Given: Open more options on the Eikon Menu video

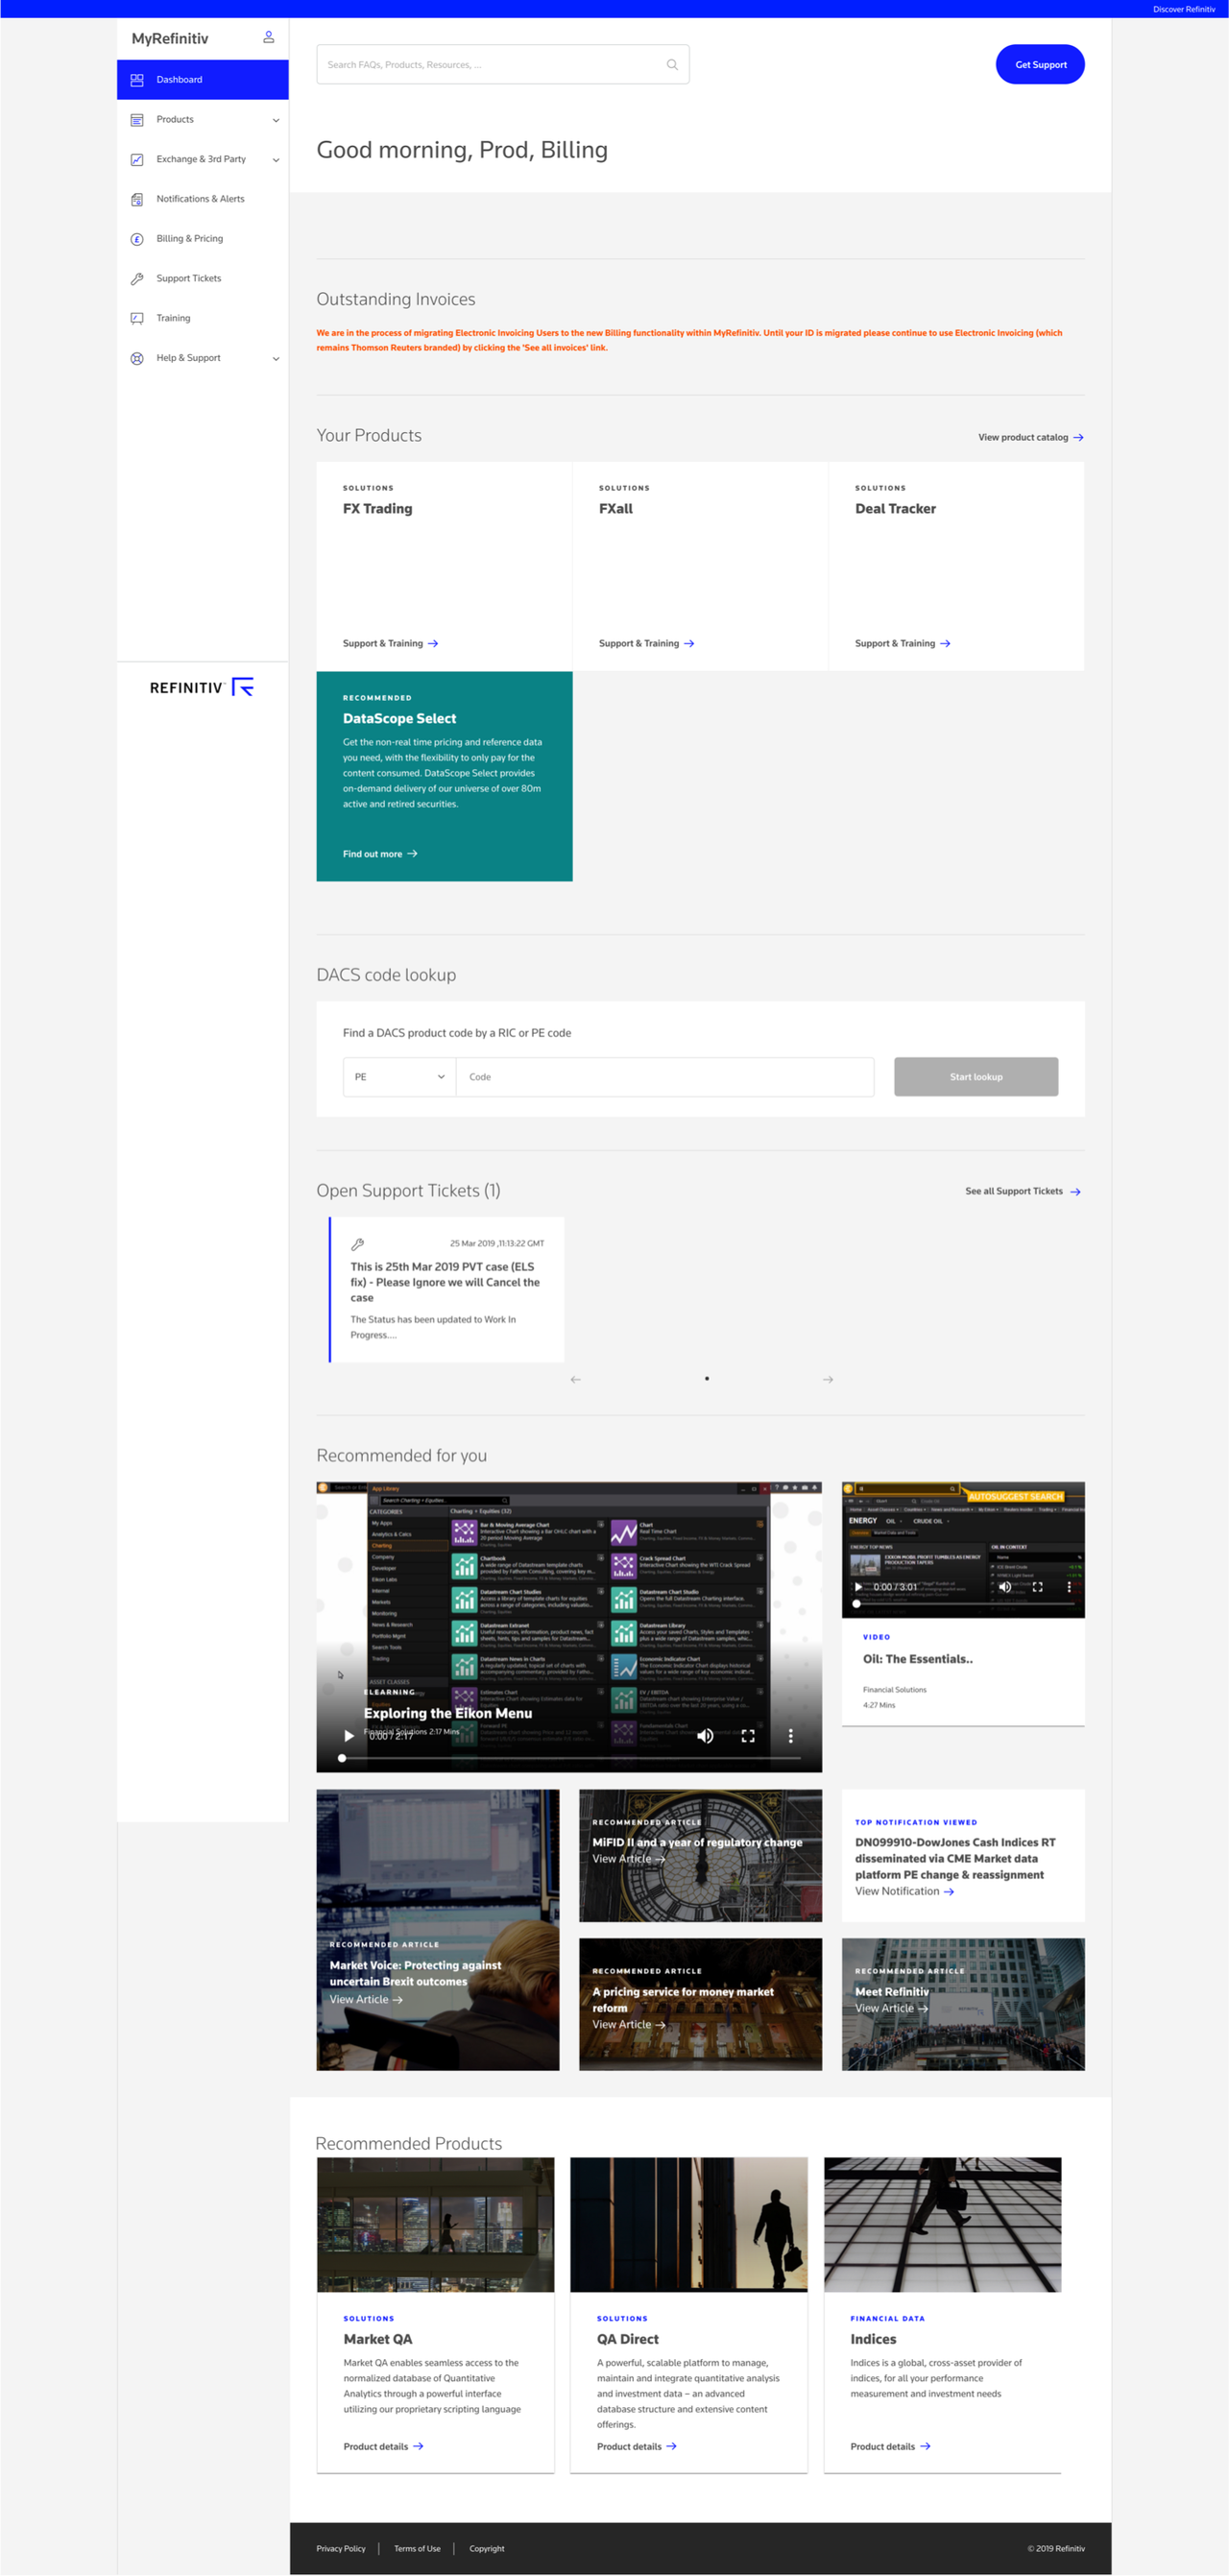Looking at the screenshot, I should click(790, 1736).
